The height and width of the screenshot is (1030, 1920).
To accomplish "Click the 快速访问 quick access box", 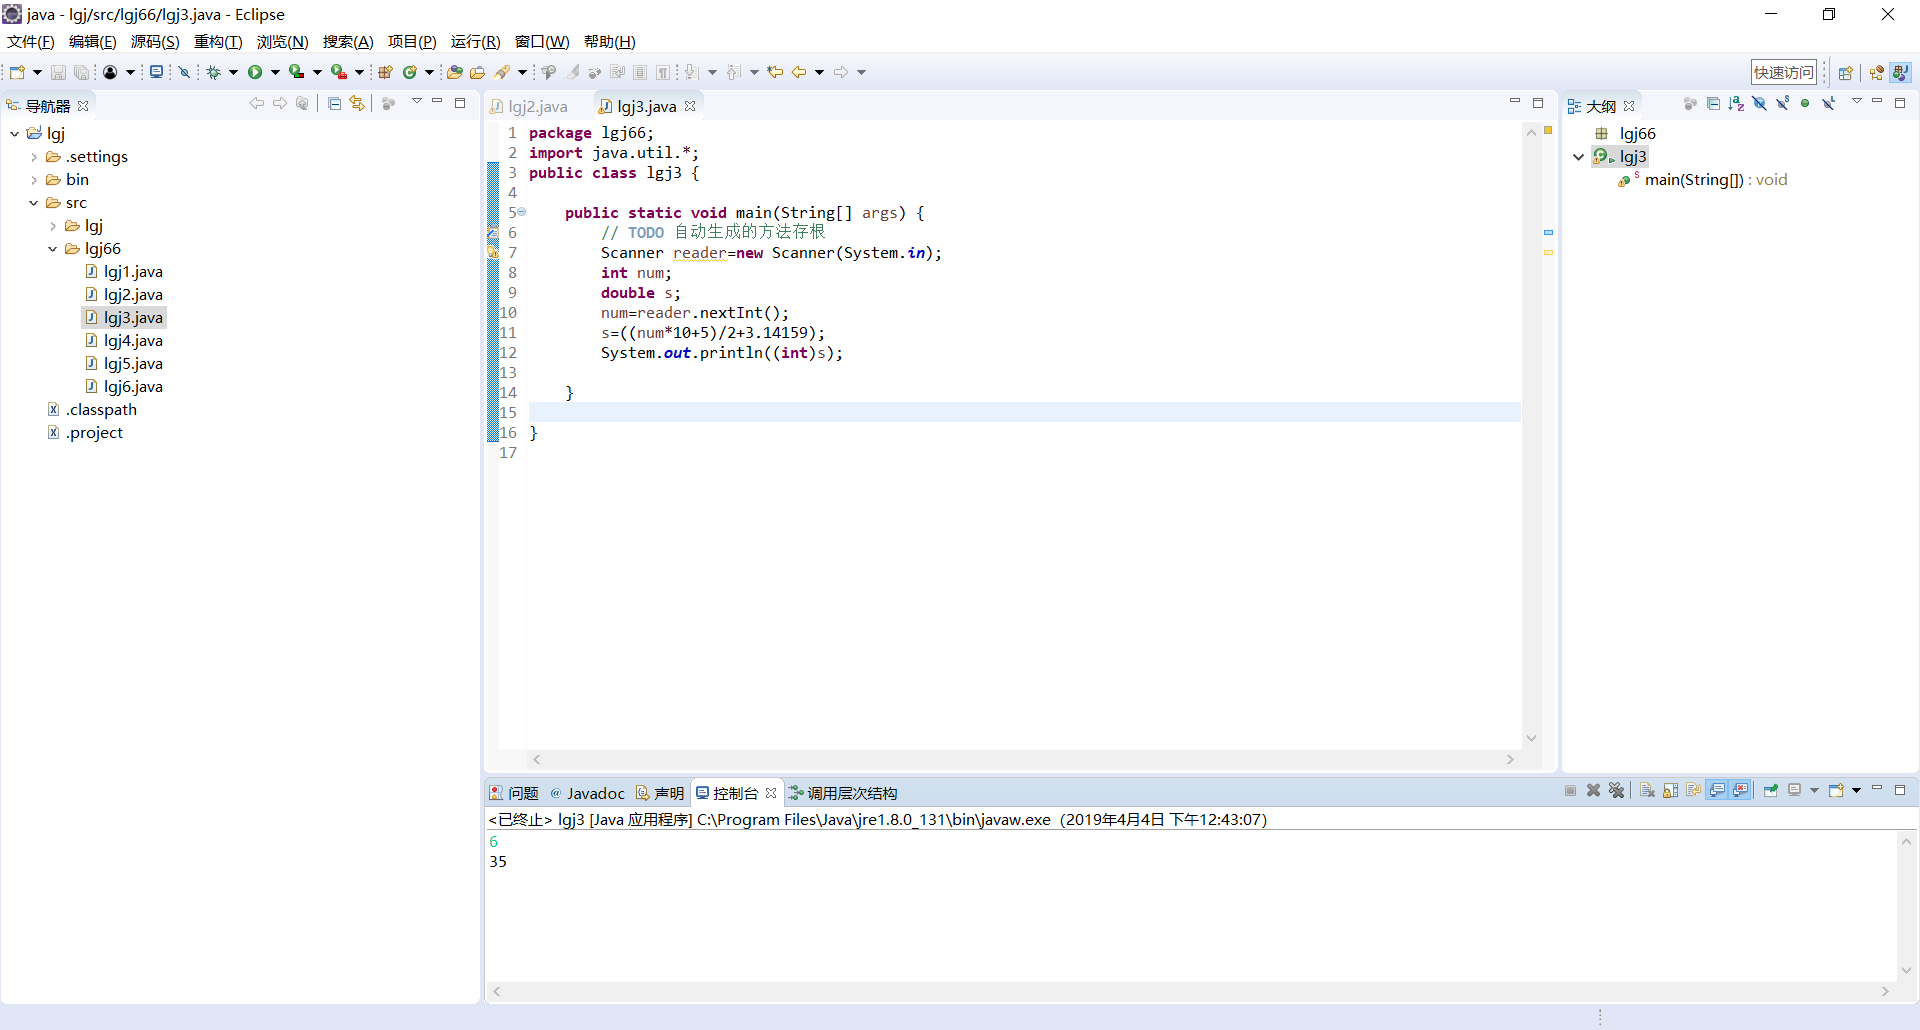I will coord(1783,73).
